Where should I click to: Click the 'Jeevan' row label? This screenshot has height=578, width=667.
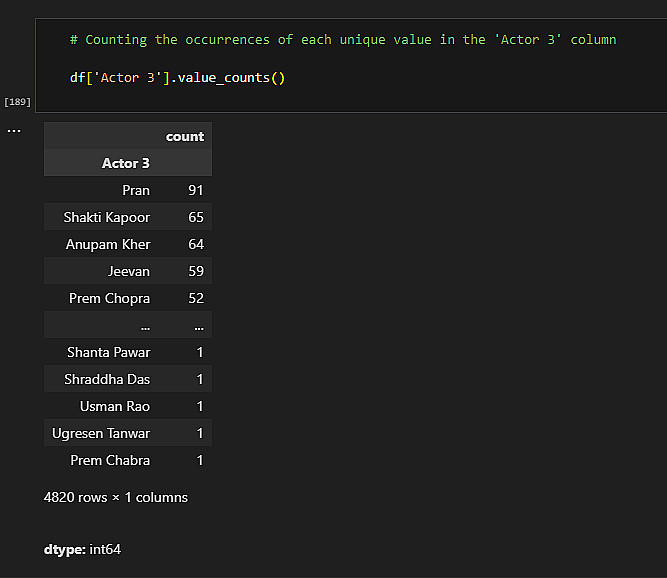coord(129,271)
